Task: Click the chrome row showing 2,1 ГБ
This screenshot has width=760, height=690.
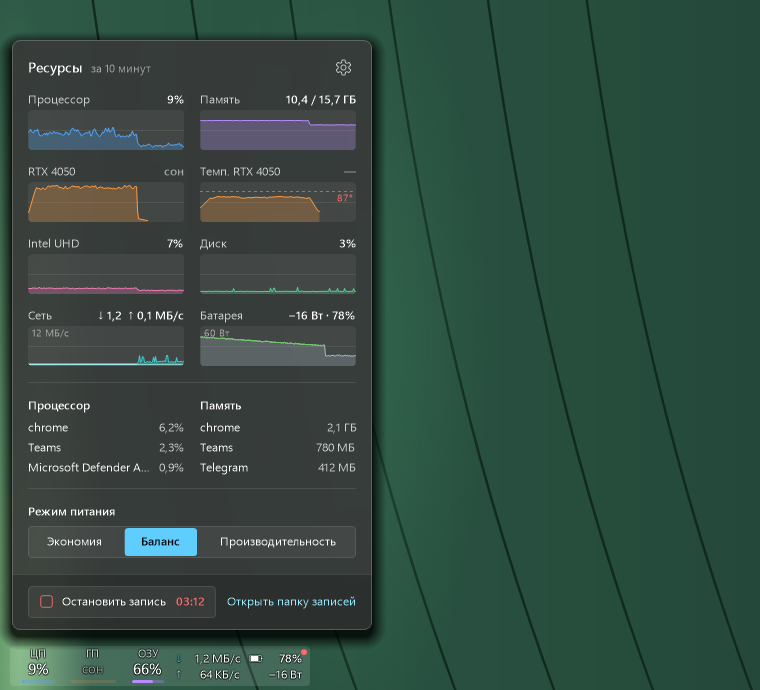Action: click(x=278, y=428)
